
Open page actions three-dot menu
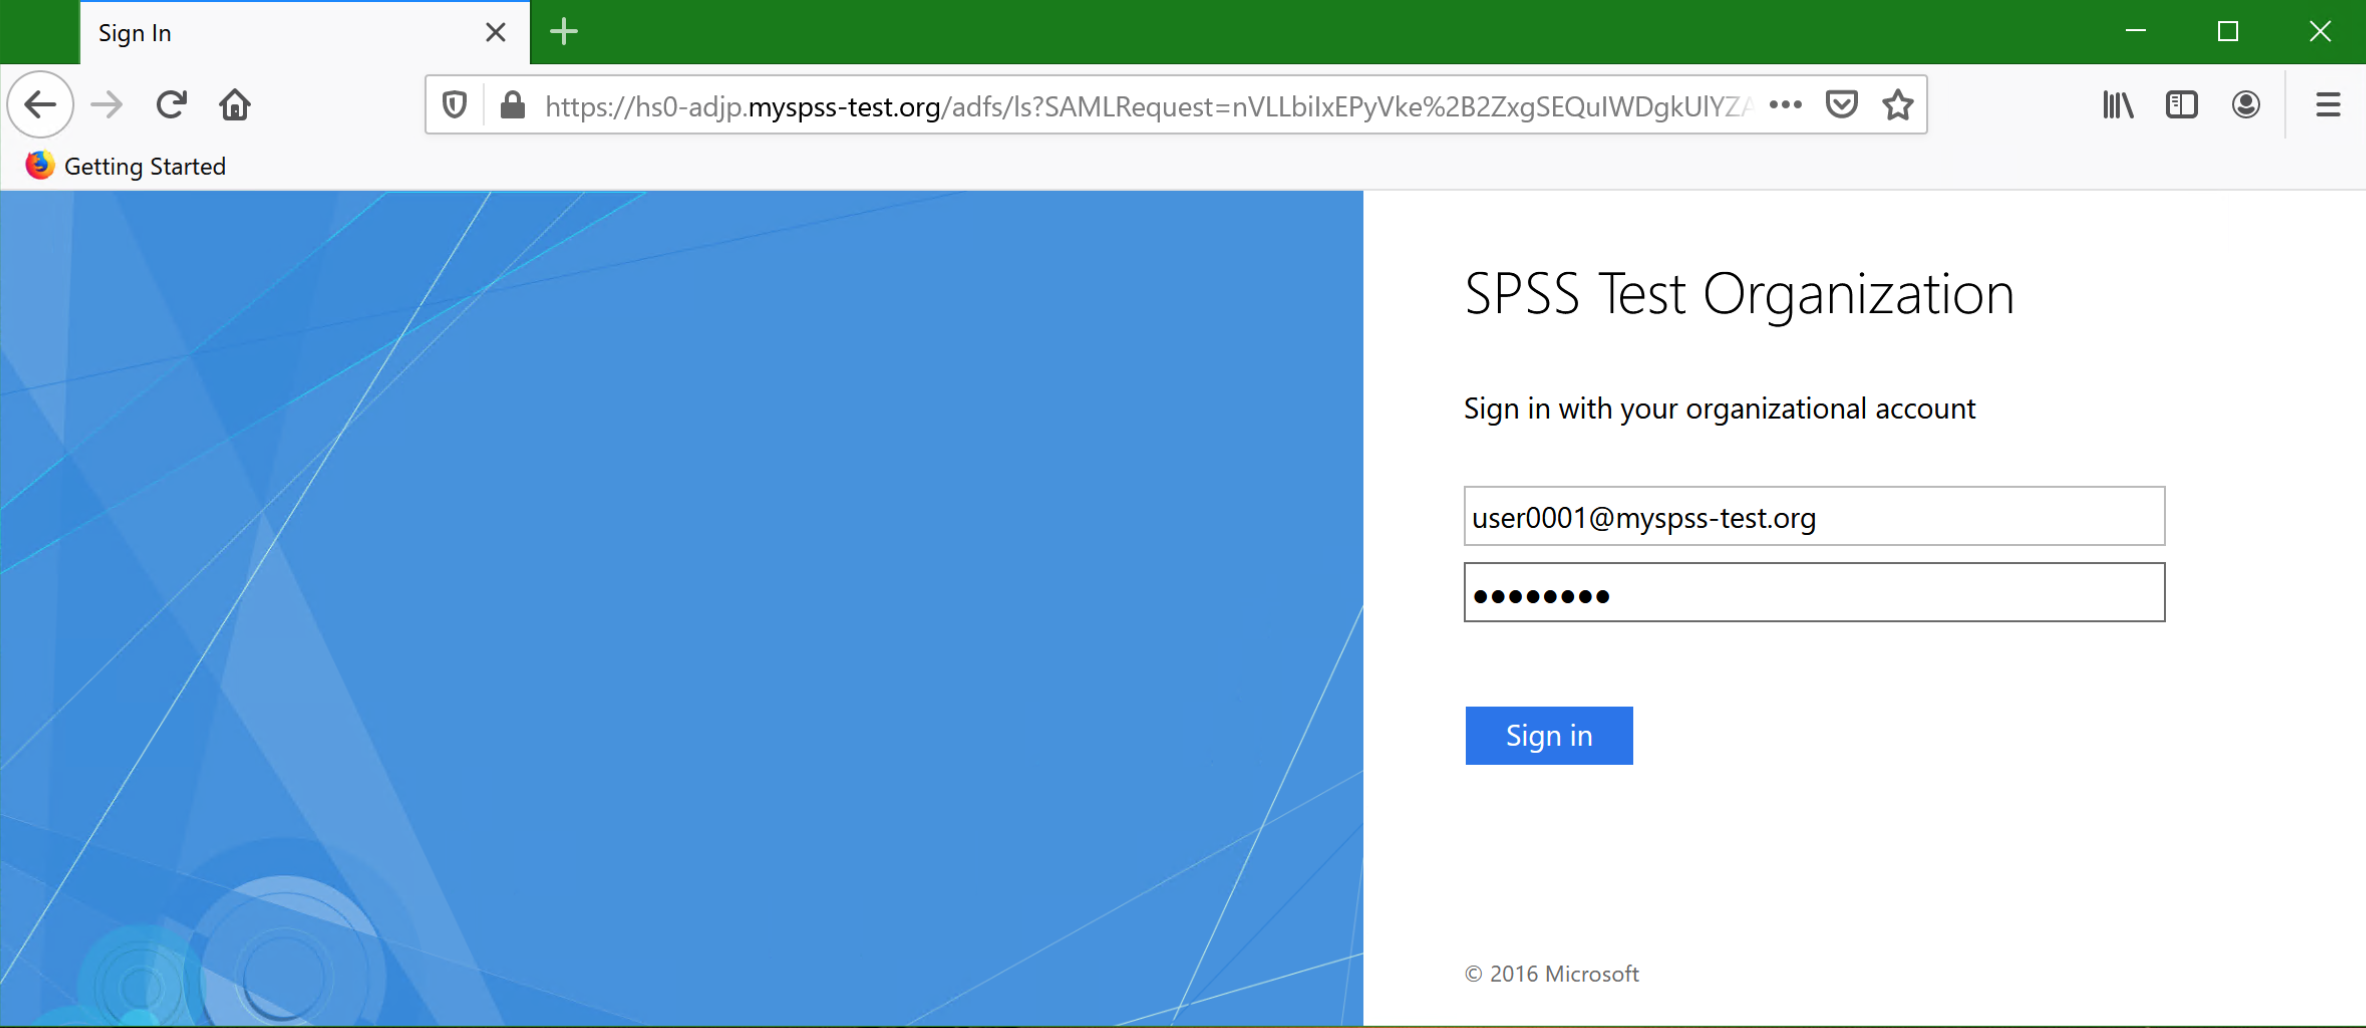[x=1785, y=105]
